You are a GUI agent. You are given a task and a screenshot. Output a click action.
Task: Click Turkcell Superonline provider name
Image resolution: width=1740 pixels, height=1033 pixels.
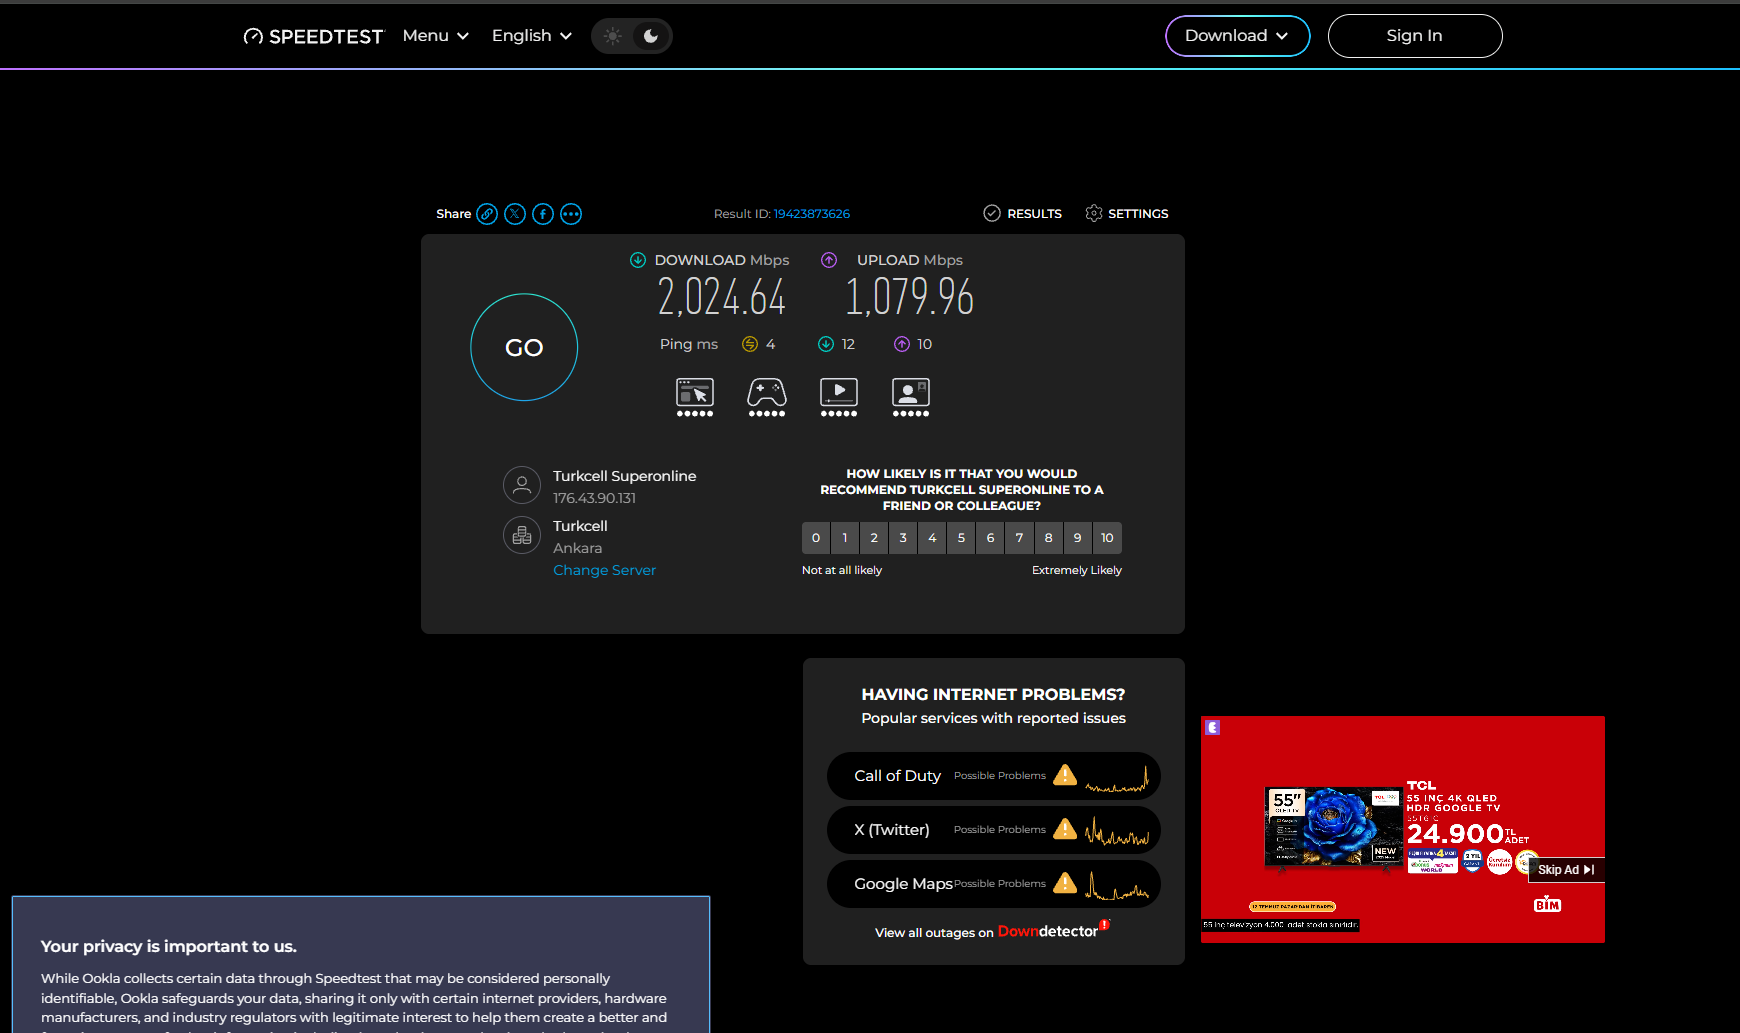(x=625, y=476)
